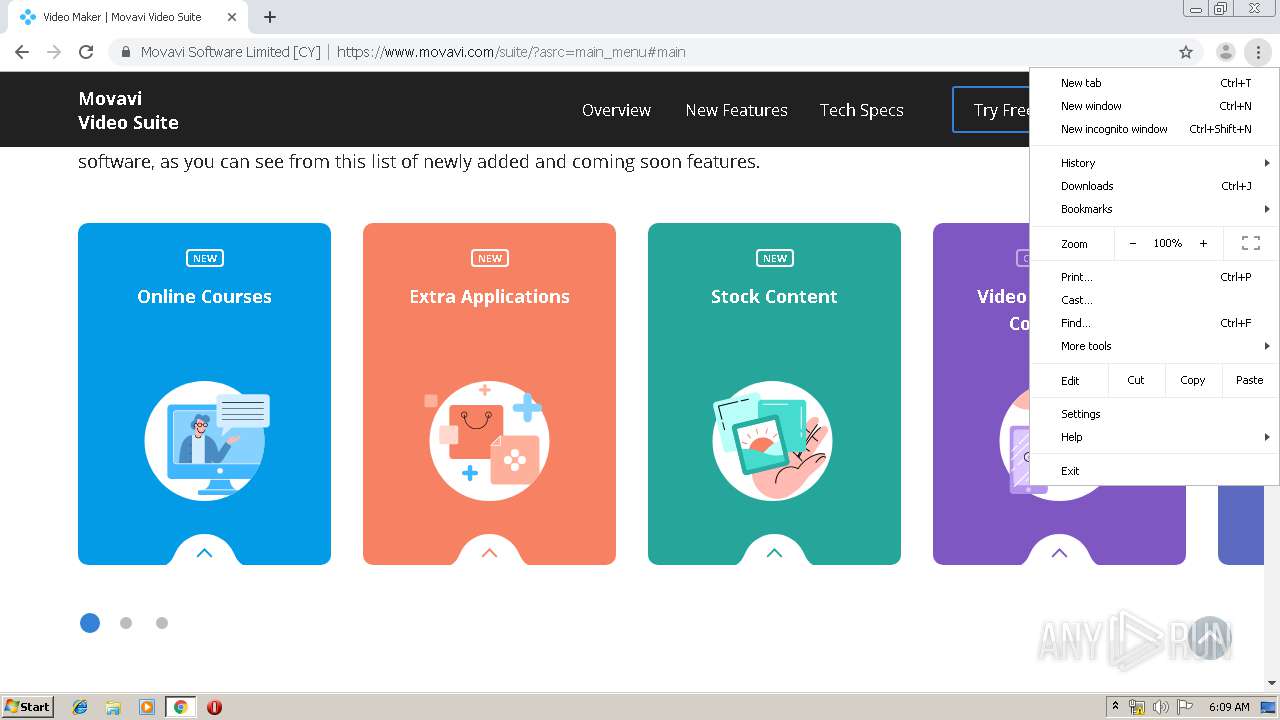Choose New window from Chrome menu
Screen dimensions: 1280x720
[1155, 106]
